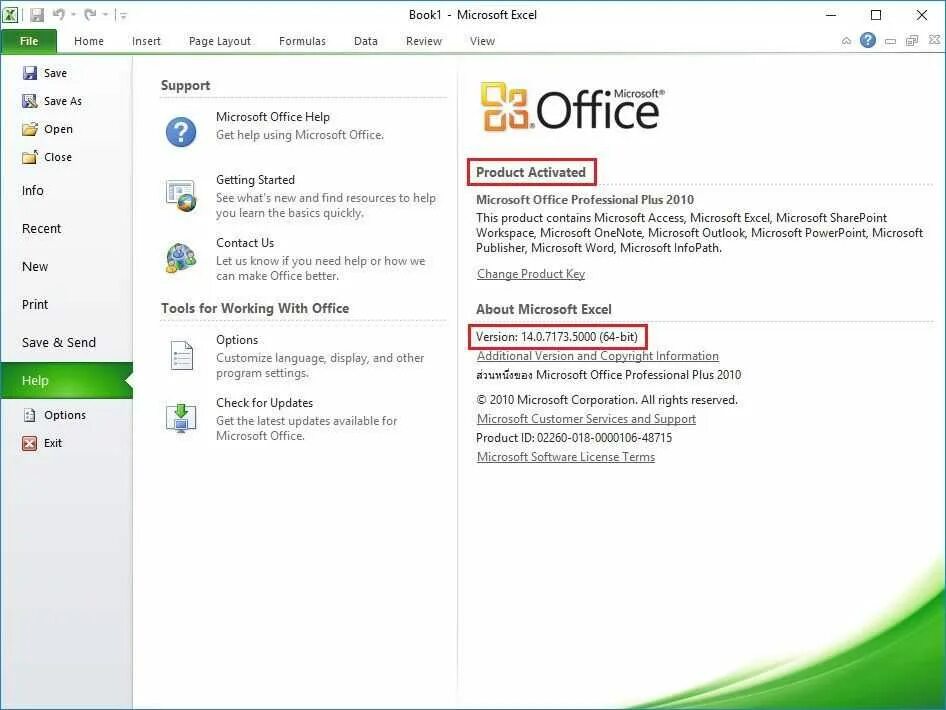The image size is (946, 710).
Task: Click Microsoft Office Professional Plus 2010 heading
Action: (585, 200)
